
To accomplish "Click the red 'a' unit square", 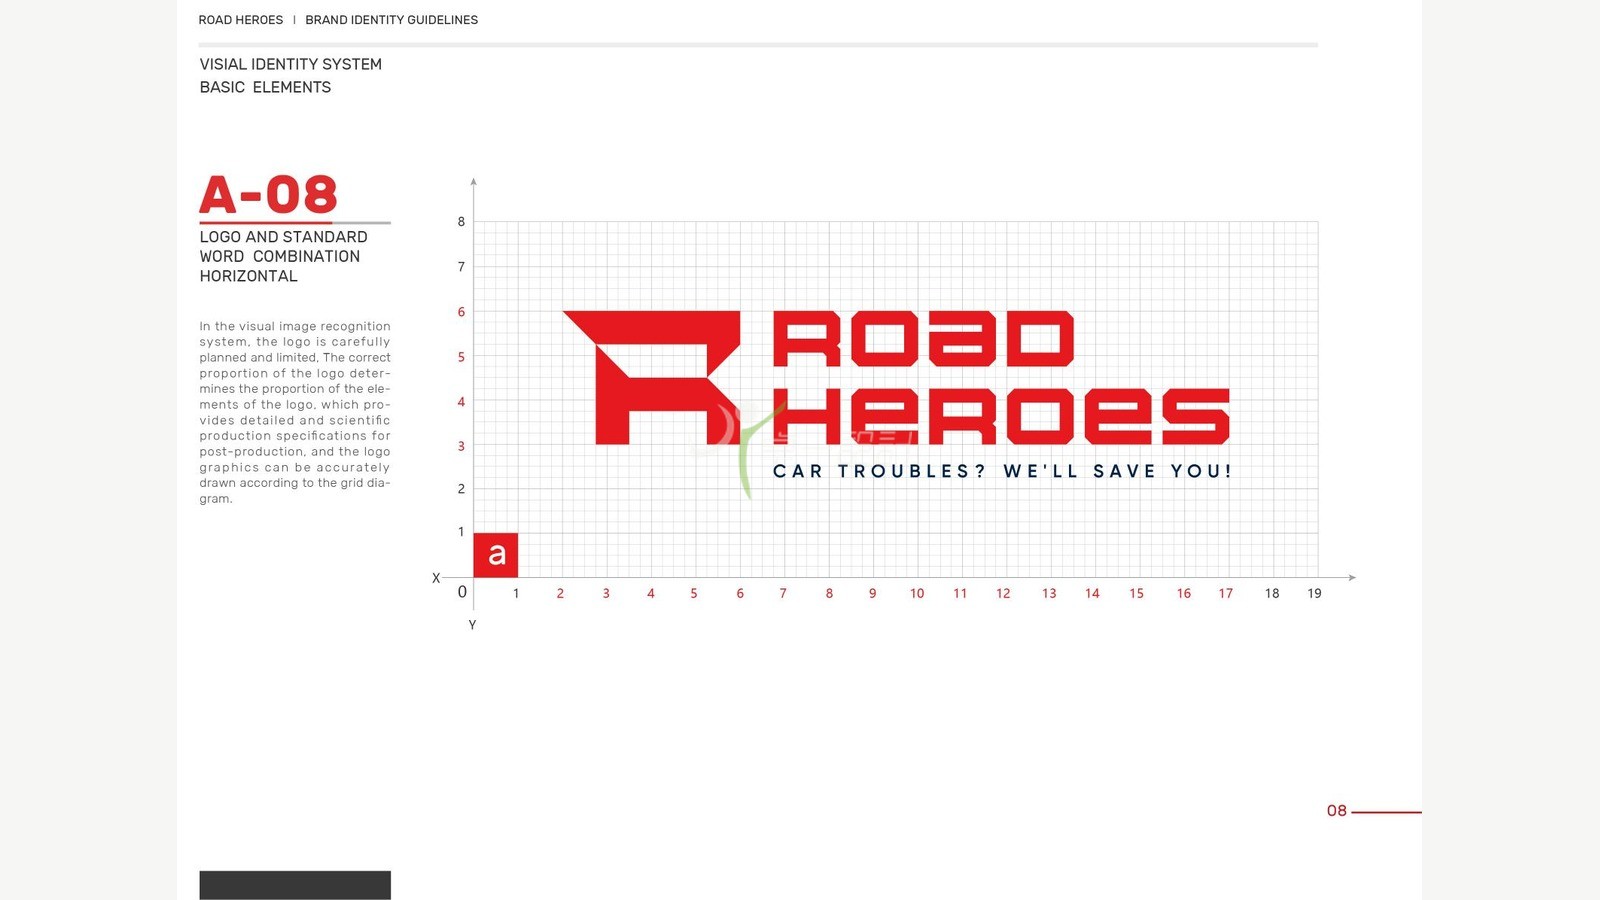I will 495,555.
